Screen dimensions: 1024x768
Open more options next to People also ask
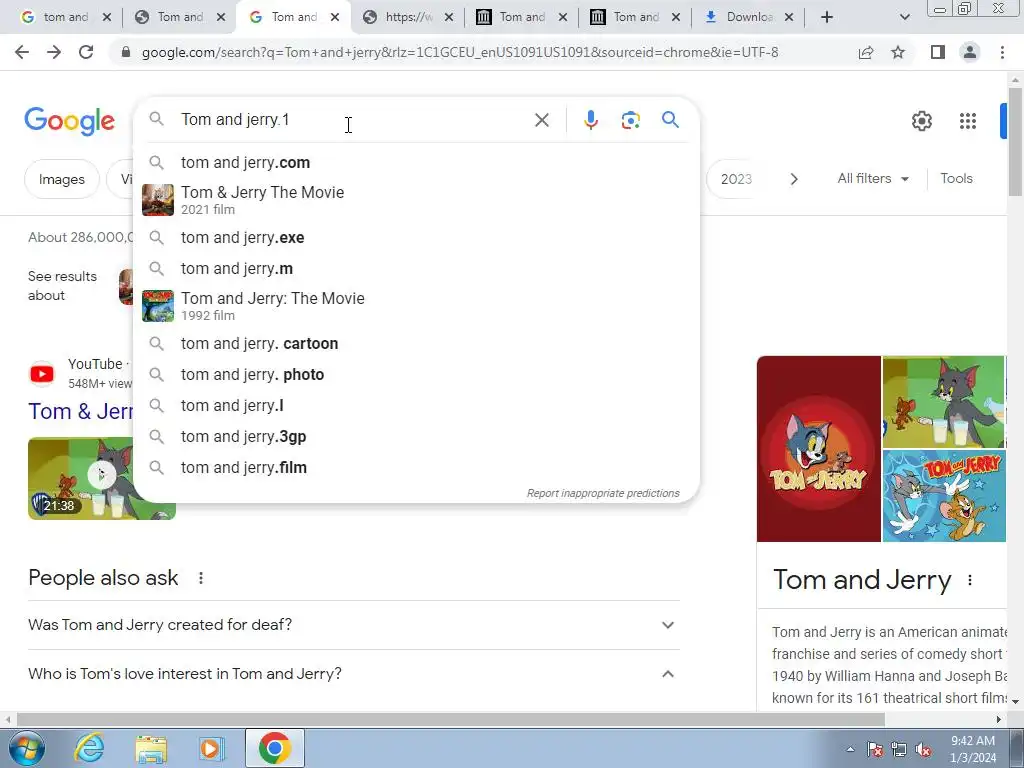pyautogui.click(x=201, y=578)
